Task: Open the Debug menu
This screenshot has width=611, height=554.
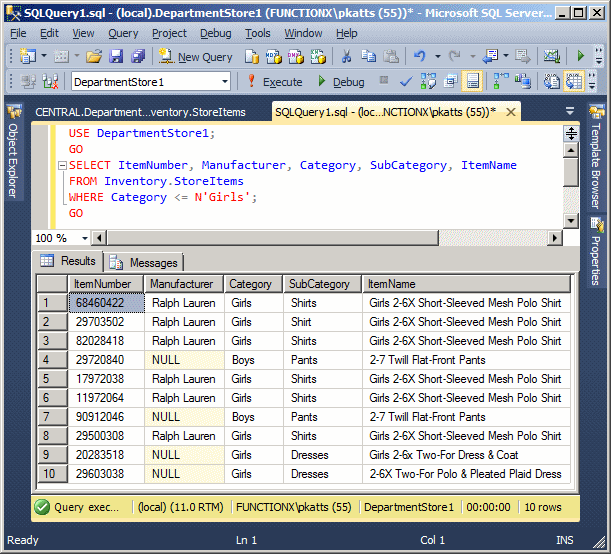Action: tap(215, 34)
